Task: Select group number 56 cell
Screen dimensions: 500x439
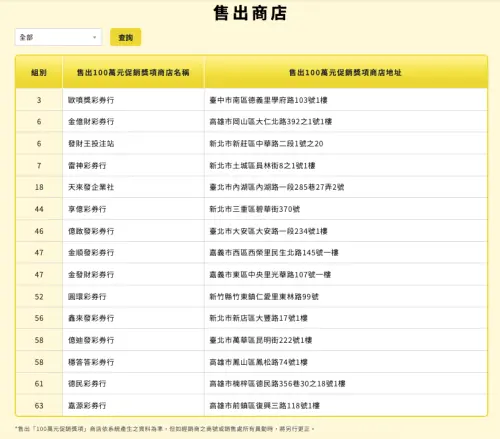Action: pyautogui.click(x=39, y=318)
